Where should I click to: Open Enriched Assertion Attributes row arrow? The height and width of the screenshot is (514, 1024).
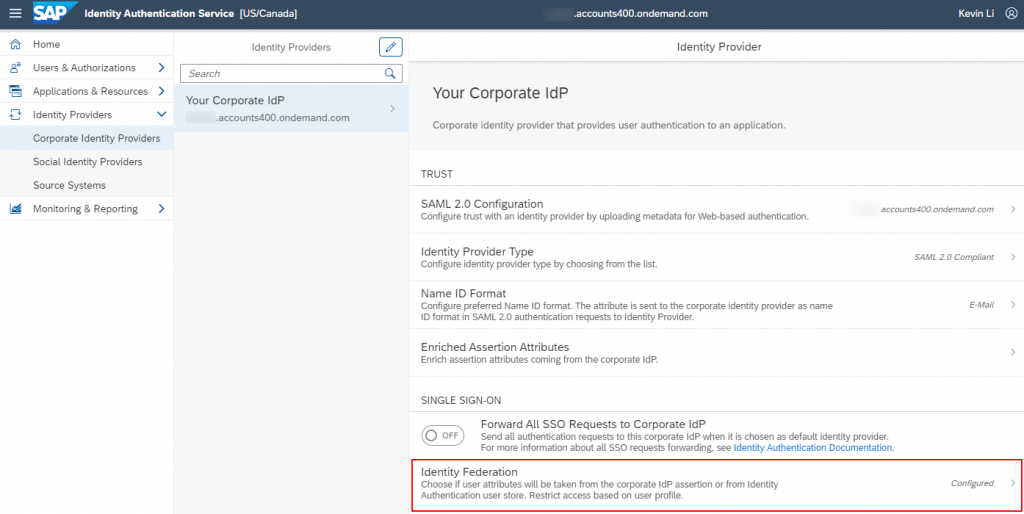[x=1012, y=352]
